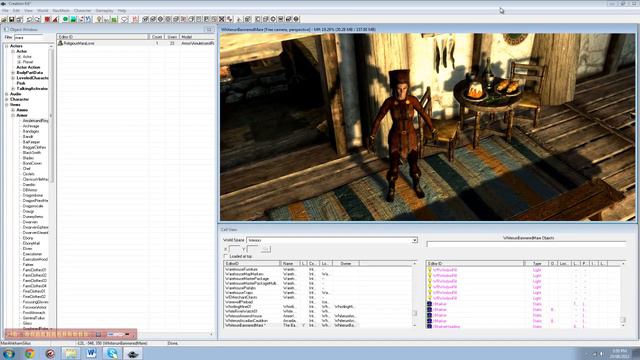
Task: Open the File menu
Action: tap(5, 11)
